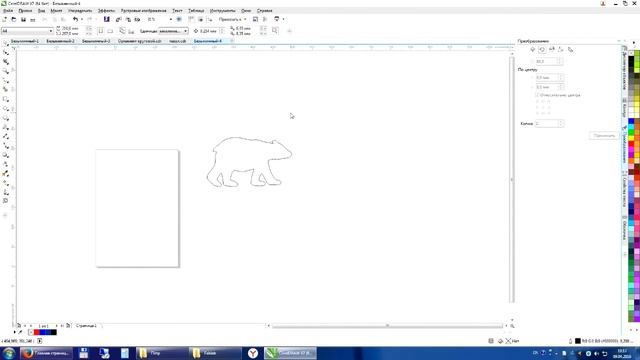Click the Open file icon
Viewport: 640px width, 360px height.
13,19
